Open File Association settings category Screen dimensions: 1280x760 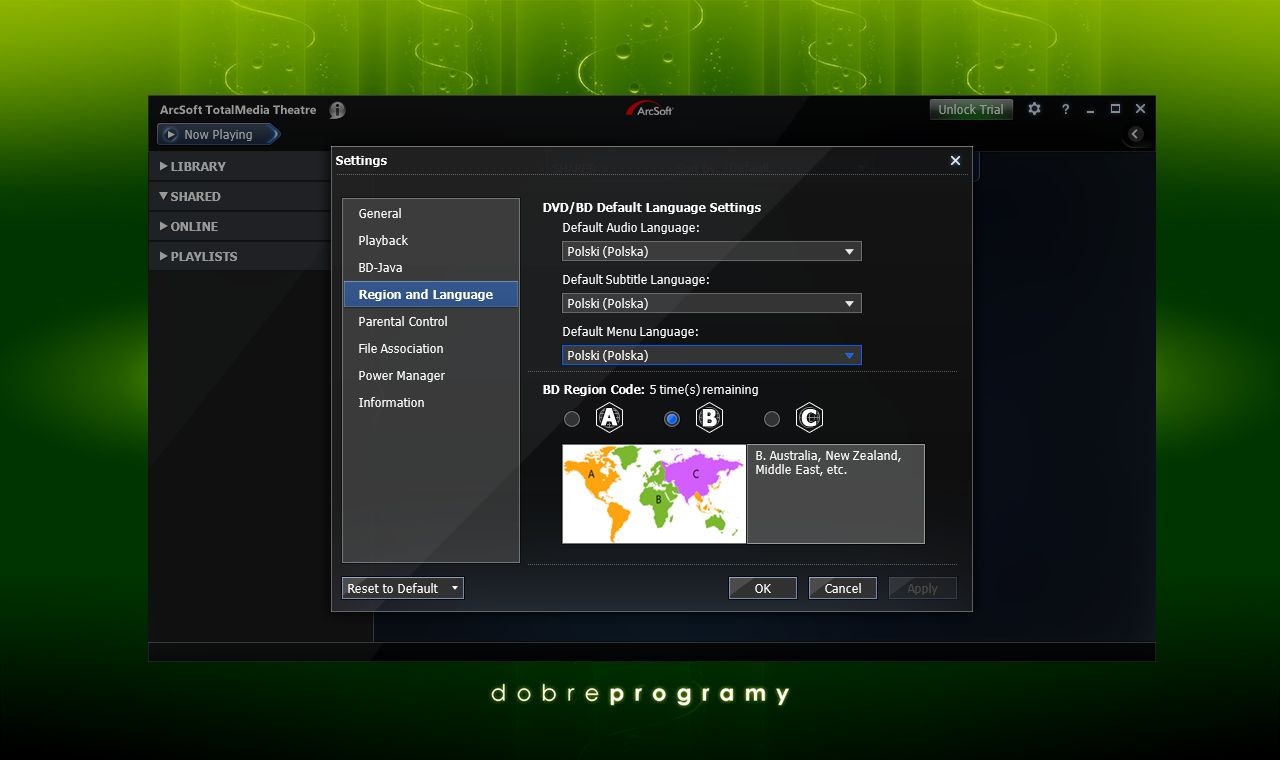431,348
